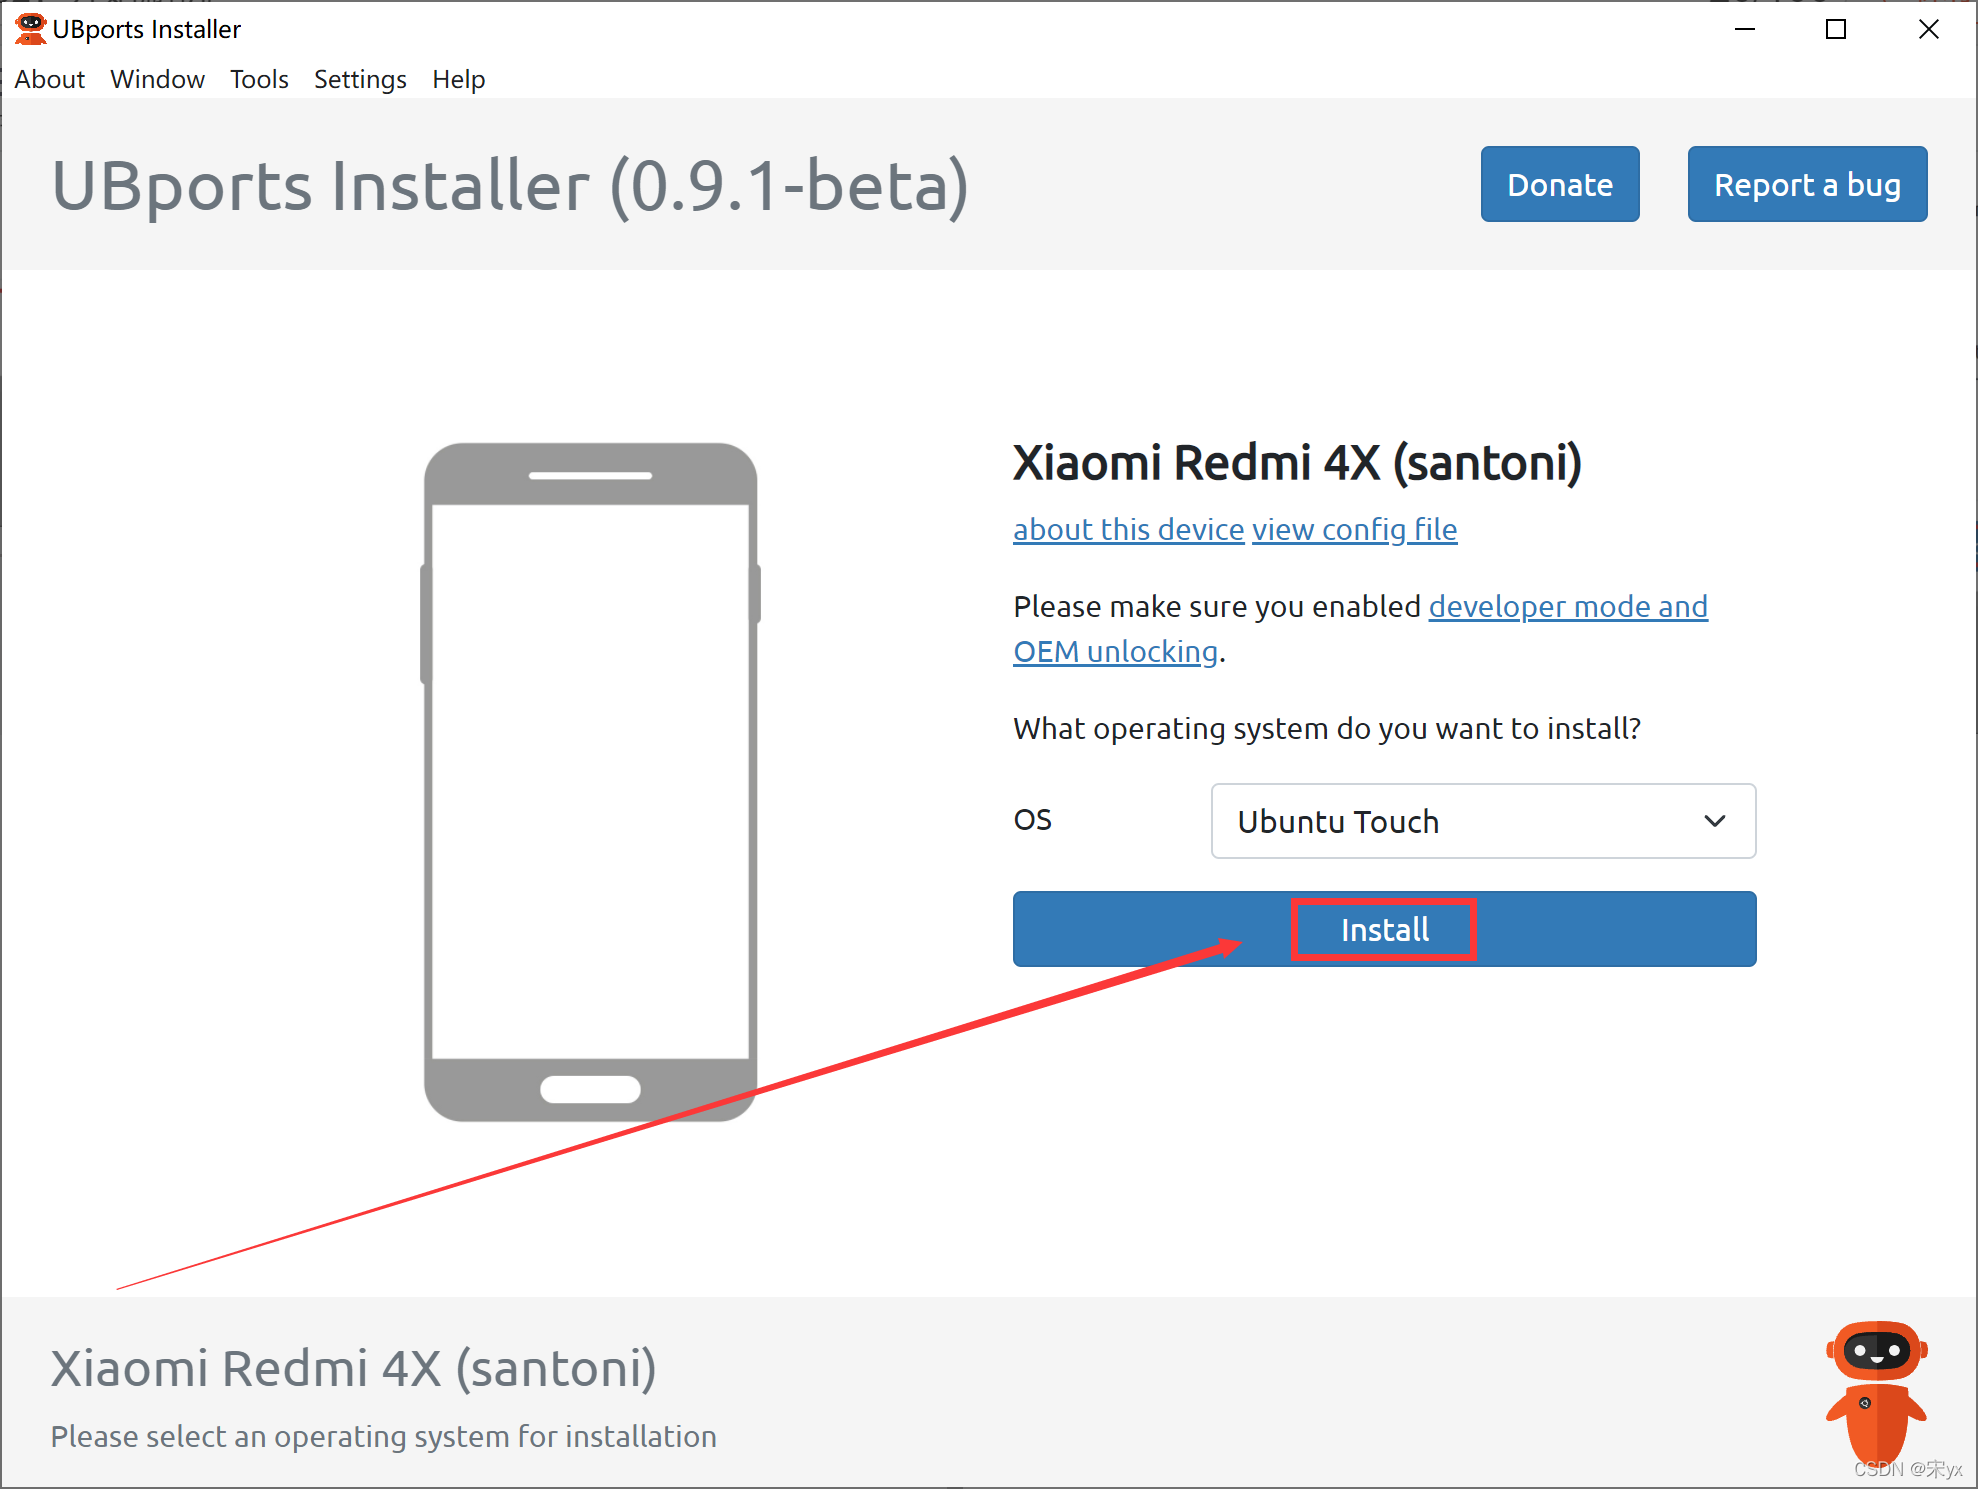1978x1489 pixels.
Task: Open the About menu item
Action: pyautogui.click(x=52, y=77)
